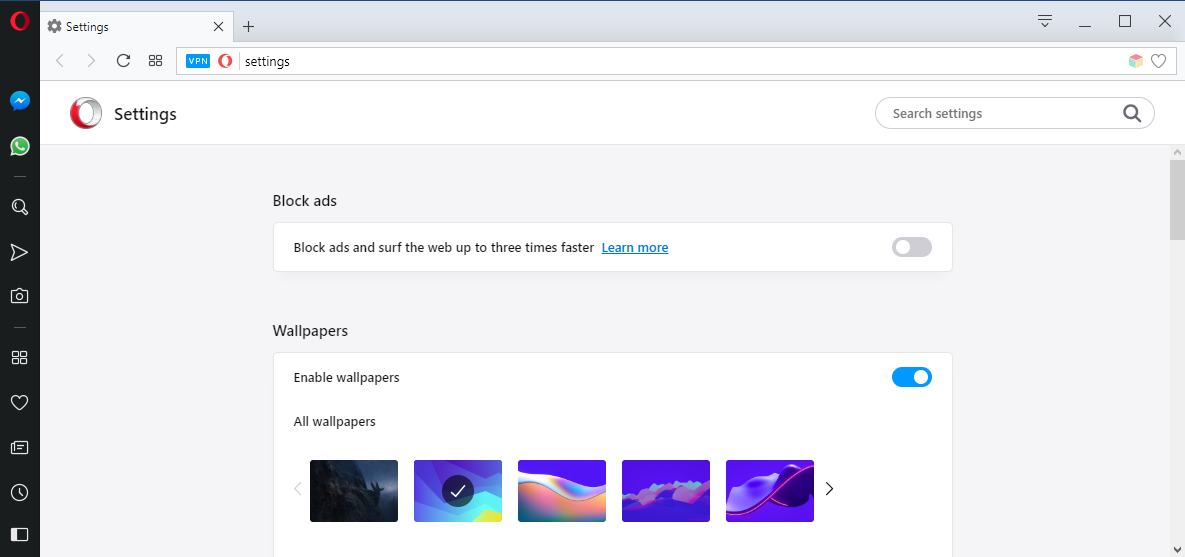1185x557 pixels.
Task: Reload the settings page
Action: click(x=123, y=61)
